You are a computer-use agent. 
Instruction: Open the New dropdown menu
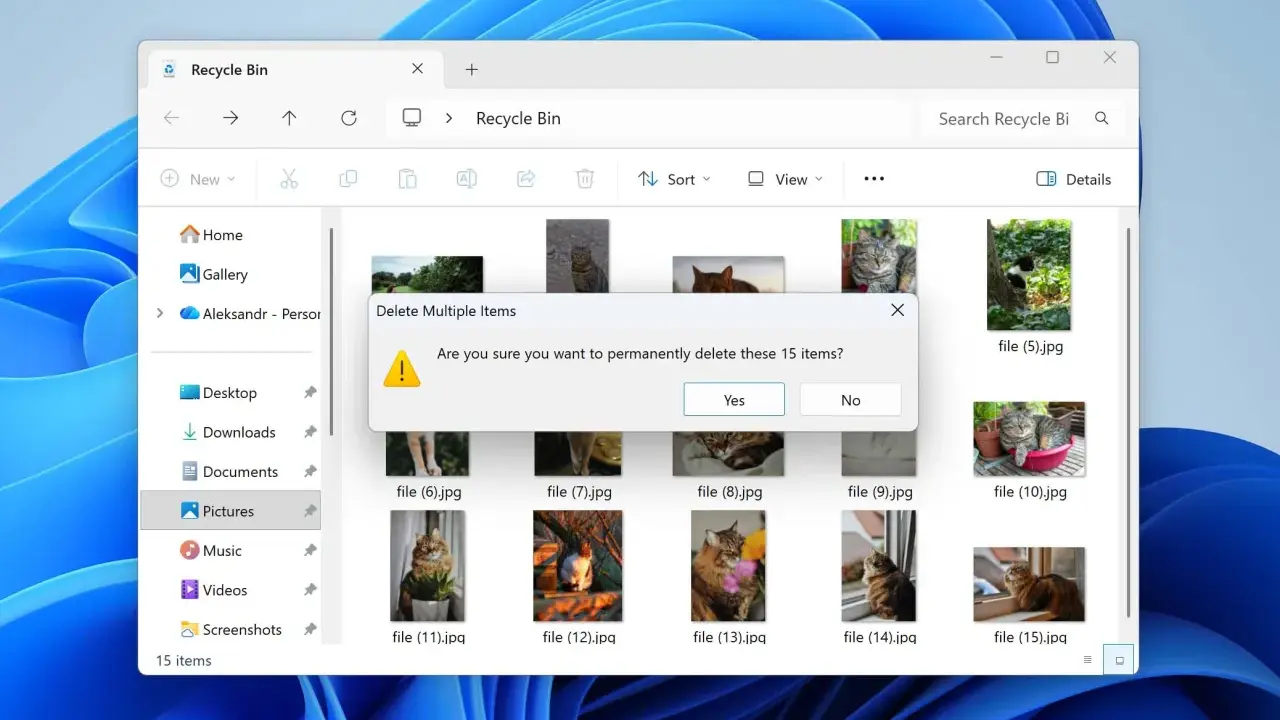[x=198, y=179]
